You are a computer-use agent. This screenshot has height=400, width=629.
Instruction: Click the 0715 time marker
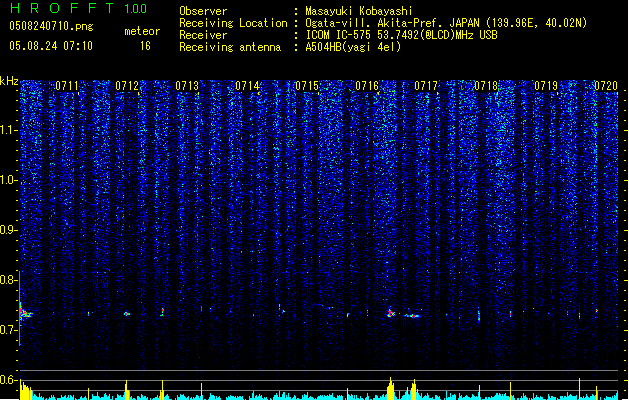pos(307,86)
